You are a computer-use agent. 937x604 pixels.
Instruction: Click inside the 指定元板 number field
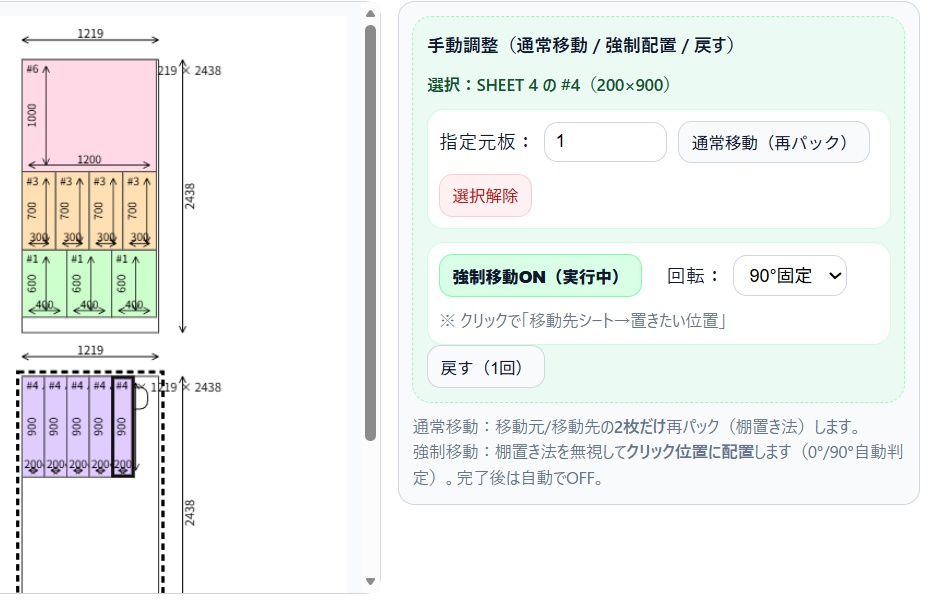[604, 142]
